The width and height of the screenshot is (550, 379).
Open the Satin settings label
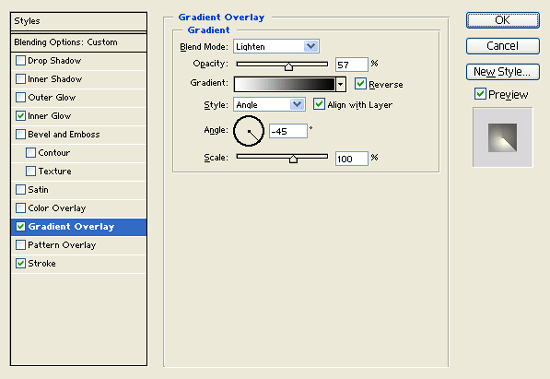[x=38, y=190]
